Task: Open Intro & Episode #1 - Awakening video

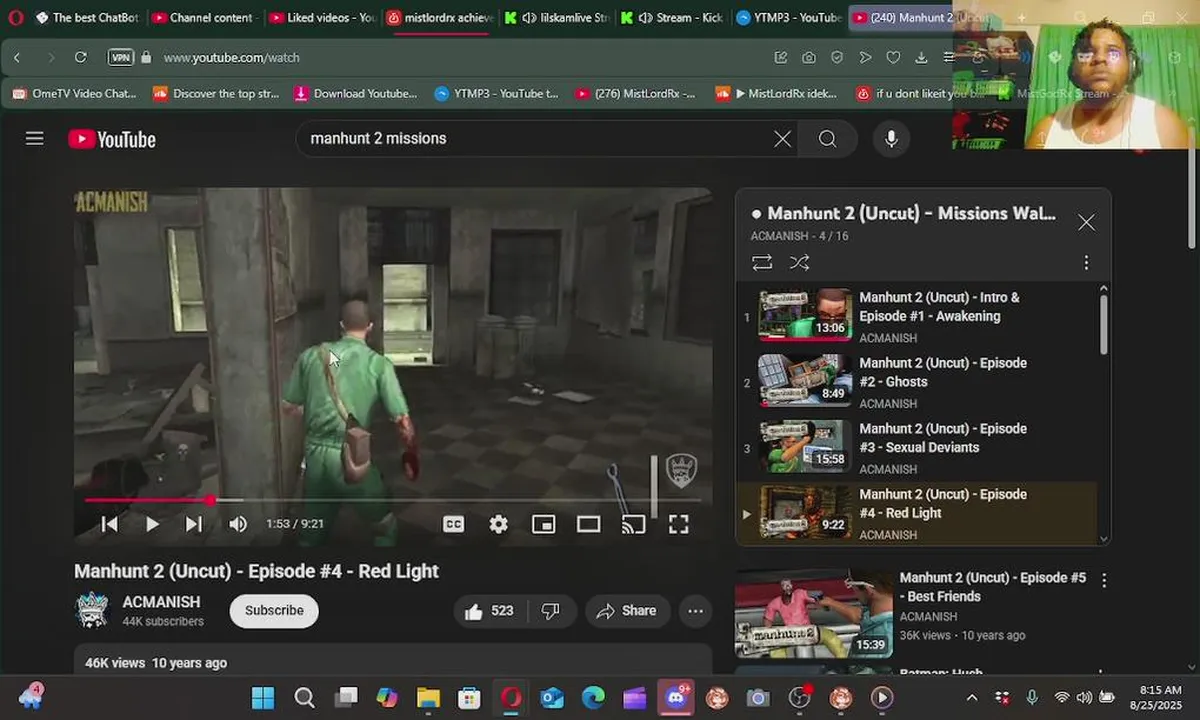Action: click(x=917, y=317)
